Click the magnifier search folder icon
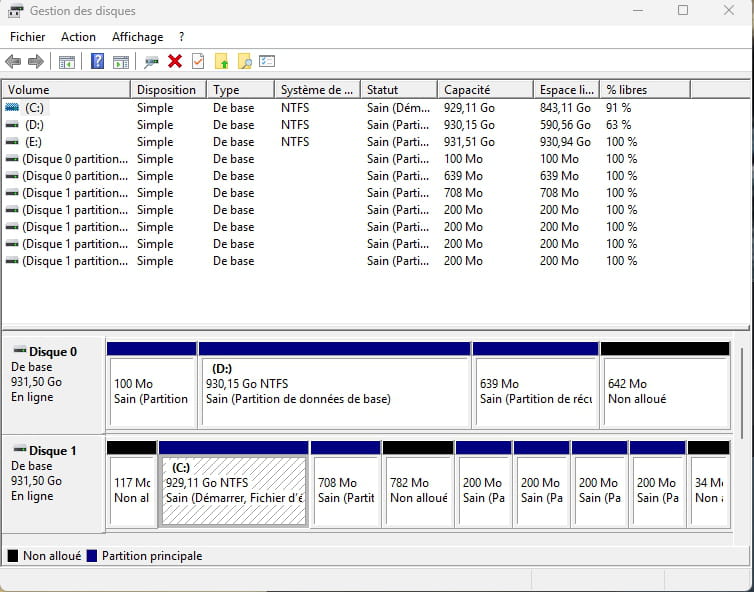Image resolution: width=754 pixels, height=592 pixels. click(x=244, y=62)
